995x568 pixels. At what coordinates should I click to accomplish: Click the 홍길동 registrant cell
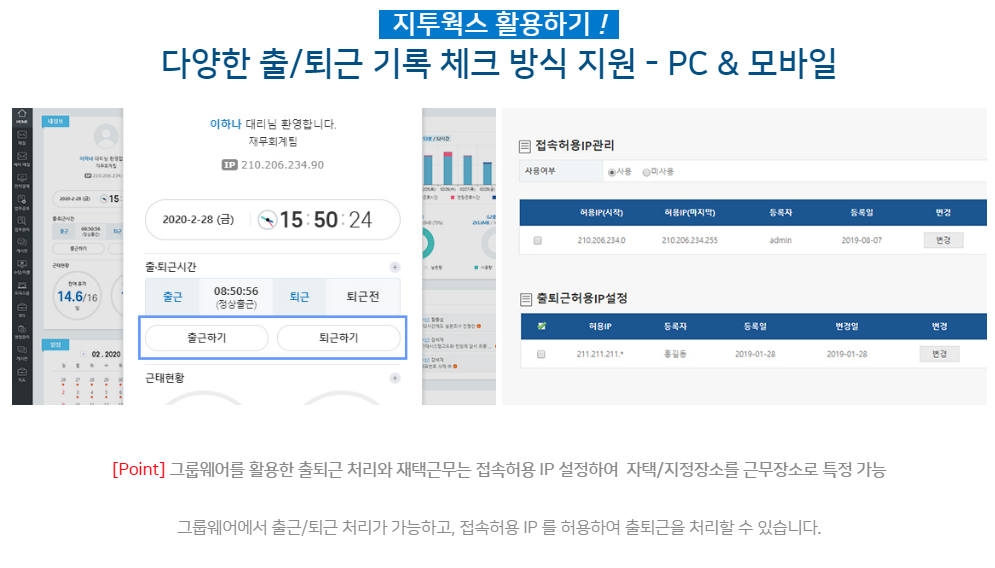tap(675, 354)
